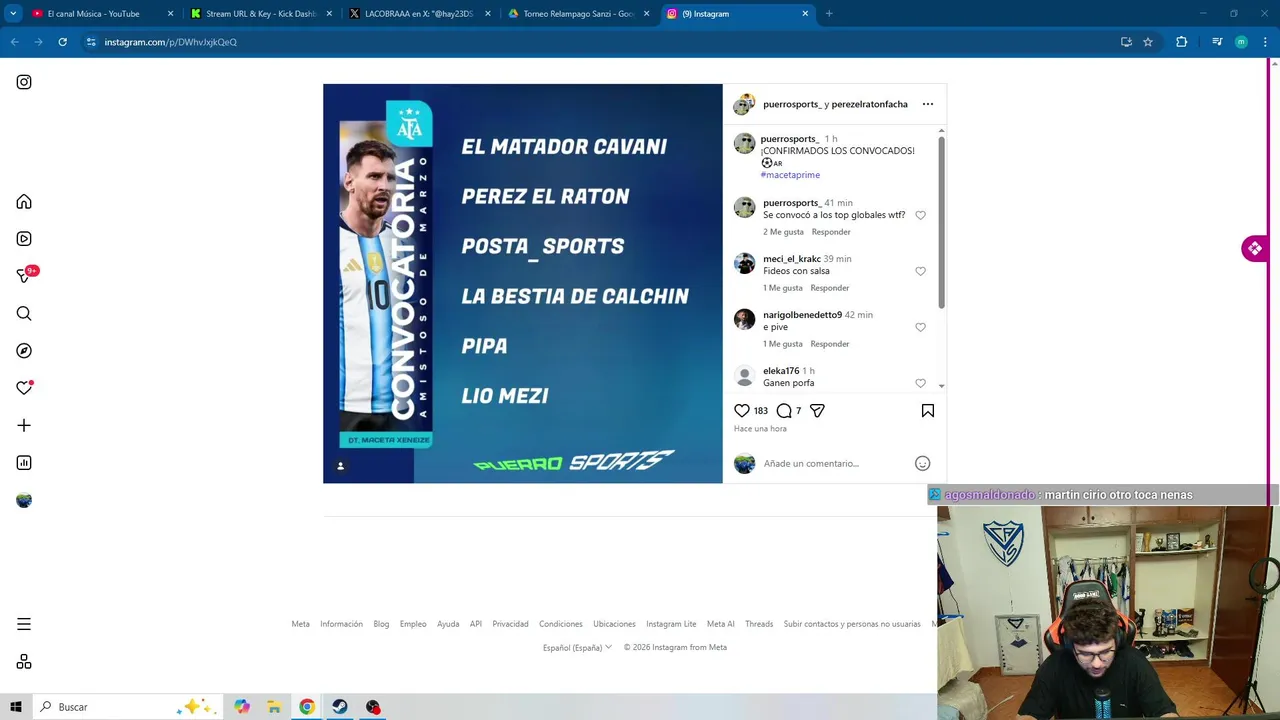Open the narigolbenedetto9 username link
Screen dimensions: 1280x720
click(802, 315)
